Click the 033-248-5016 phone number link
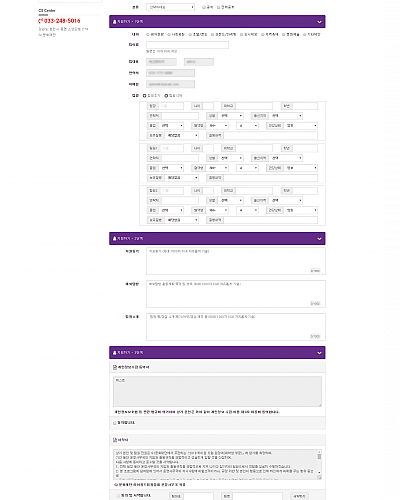This screenshot has width=400, height=500. tap(62, 21)
